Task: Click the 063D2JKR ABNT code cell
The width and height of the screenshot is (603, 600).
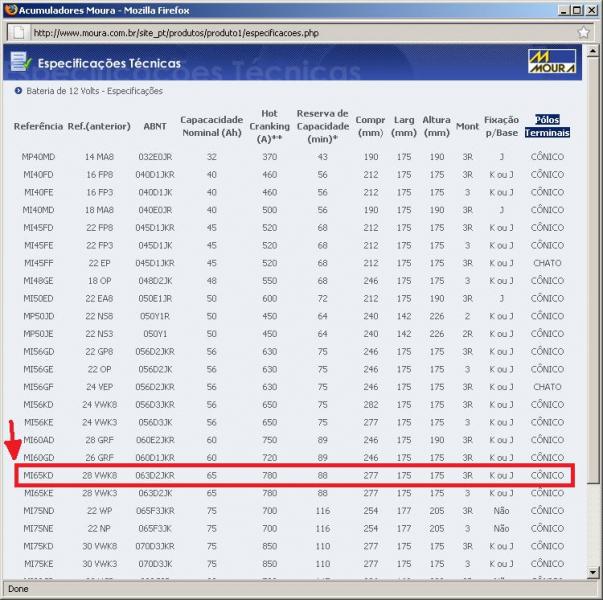Action: (155, 475)
